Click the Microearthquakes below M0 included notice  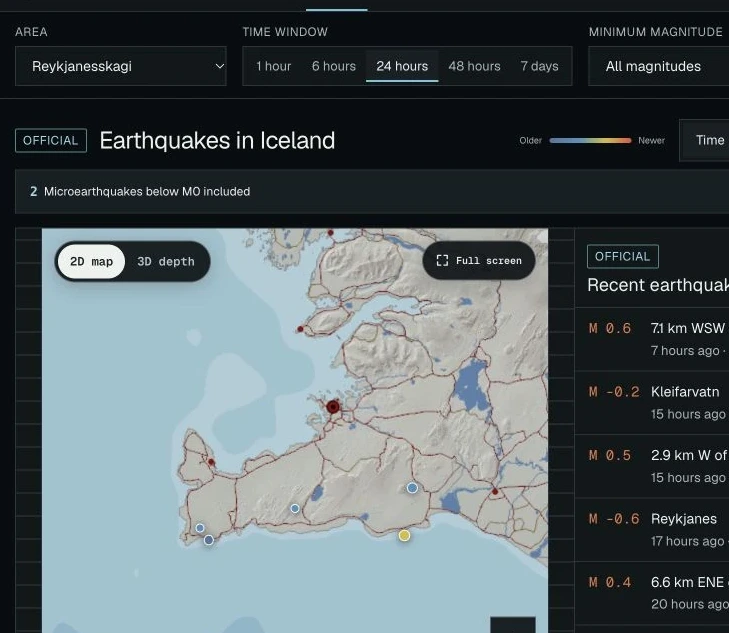(x=372, y=191)
